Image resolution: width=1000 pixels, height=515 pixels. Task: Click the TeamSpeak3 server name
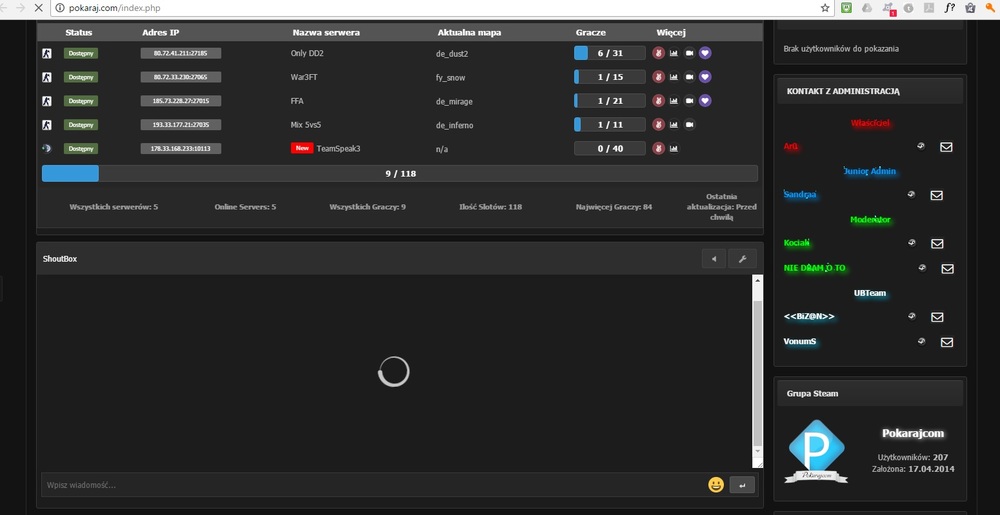point(338,148)
